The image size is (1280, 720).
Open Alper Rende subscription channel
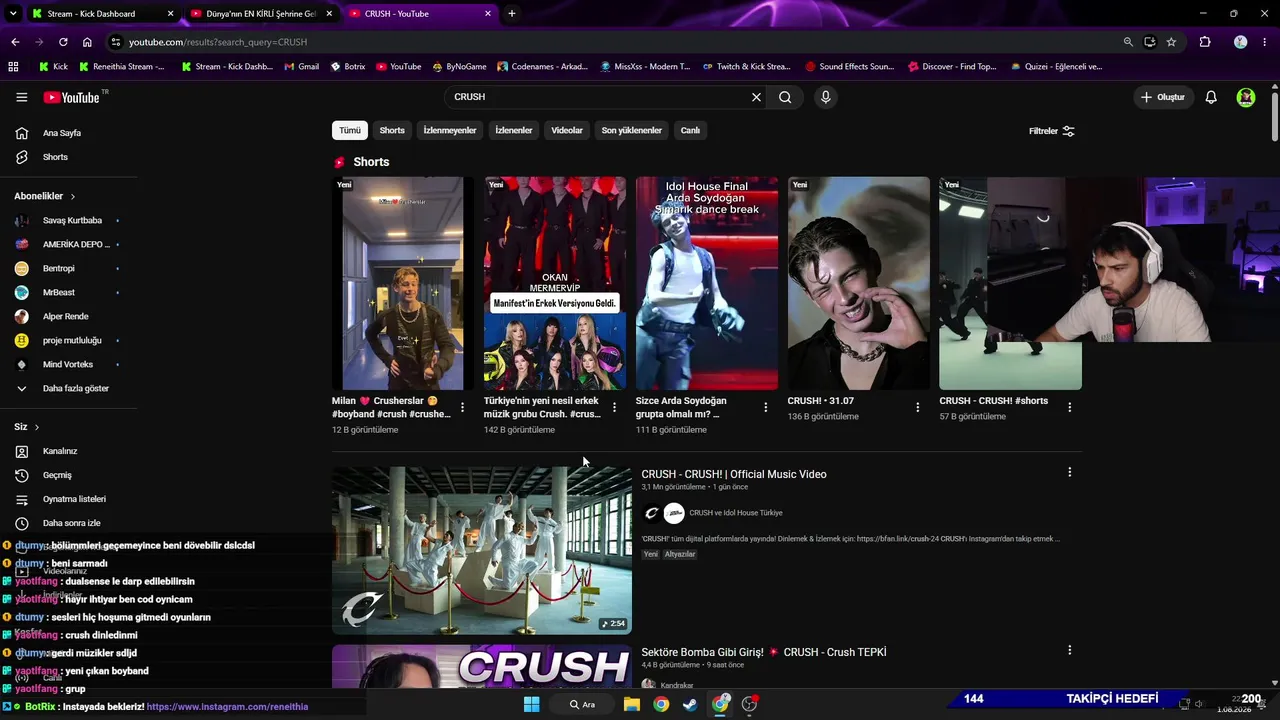tap(68, 316)
